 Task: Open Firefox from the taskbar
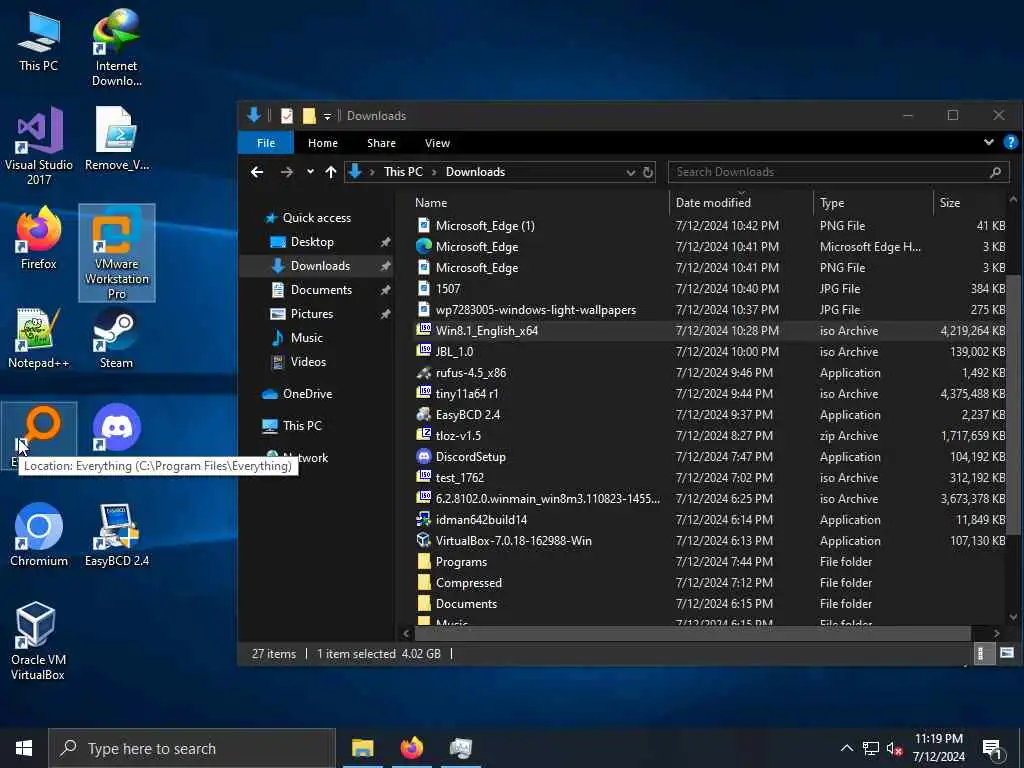(x=411, y=748)
